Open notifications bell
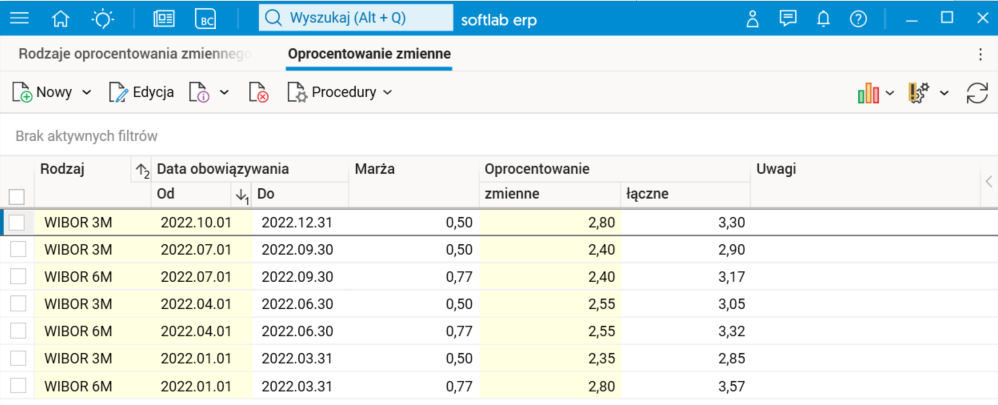998x405 pixels. point(824,18)
